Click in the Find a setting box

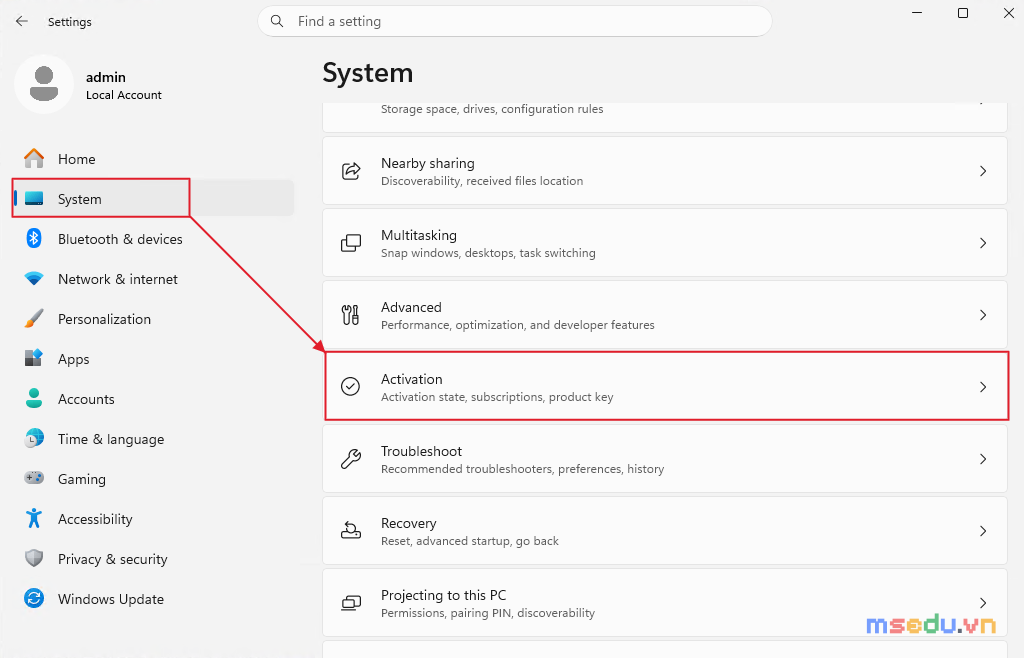pos(515,21)
